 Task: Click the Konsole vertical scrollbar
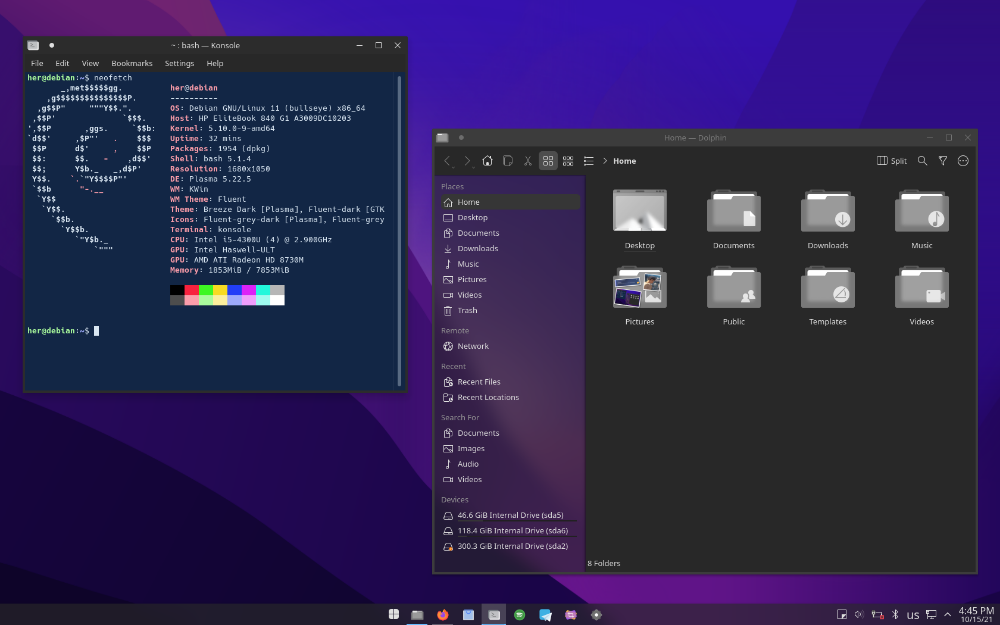(399, 231)
